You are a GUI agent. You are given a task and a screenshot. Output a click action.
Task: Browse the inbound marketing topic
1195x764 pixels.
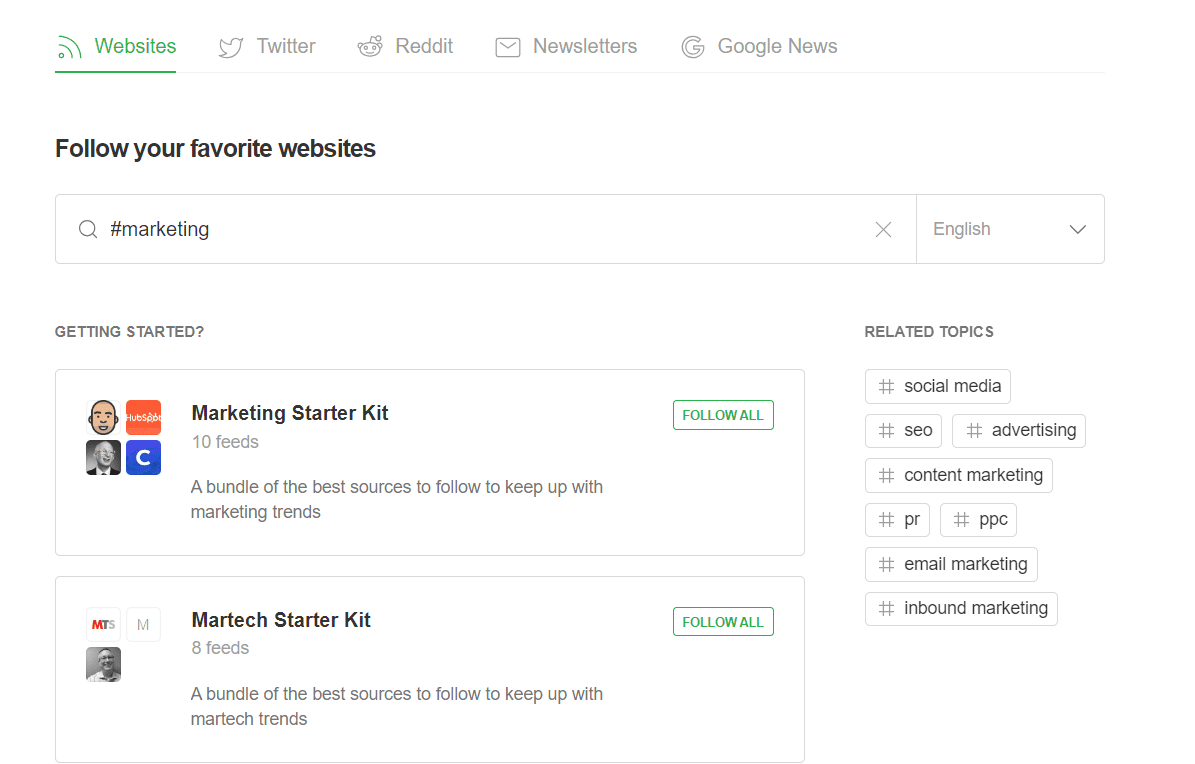(961, 608)
